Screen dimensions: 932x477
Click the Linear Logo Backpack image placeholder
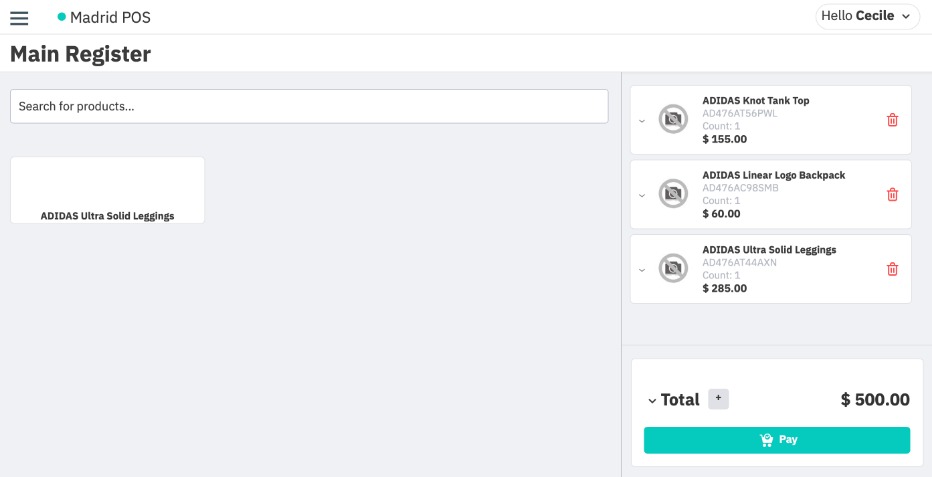click(x=673, y=194)
